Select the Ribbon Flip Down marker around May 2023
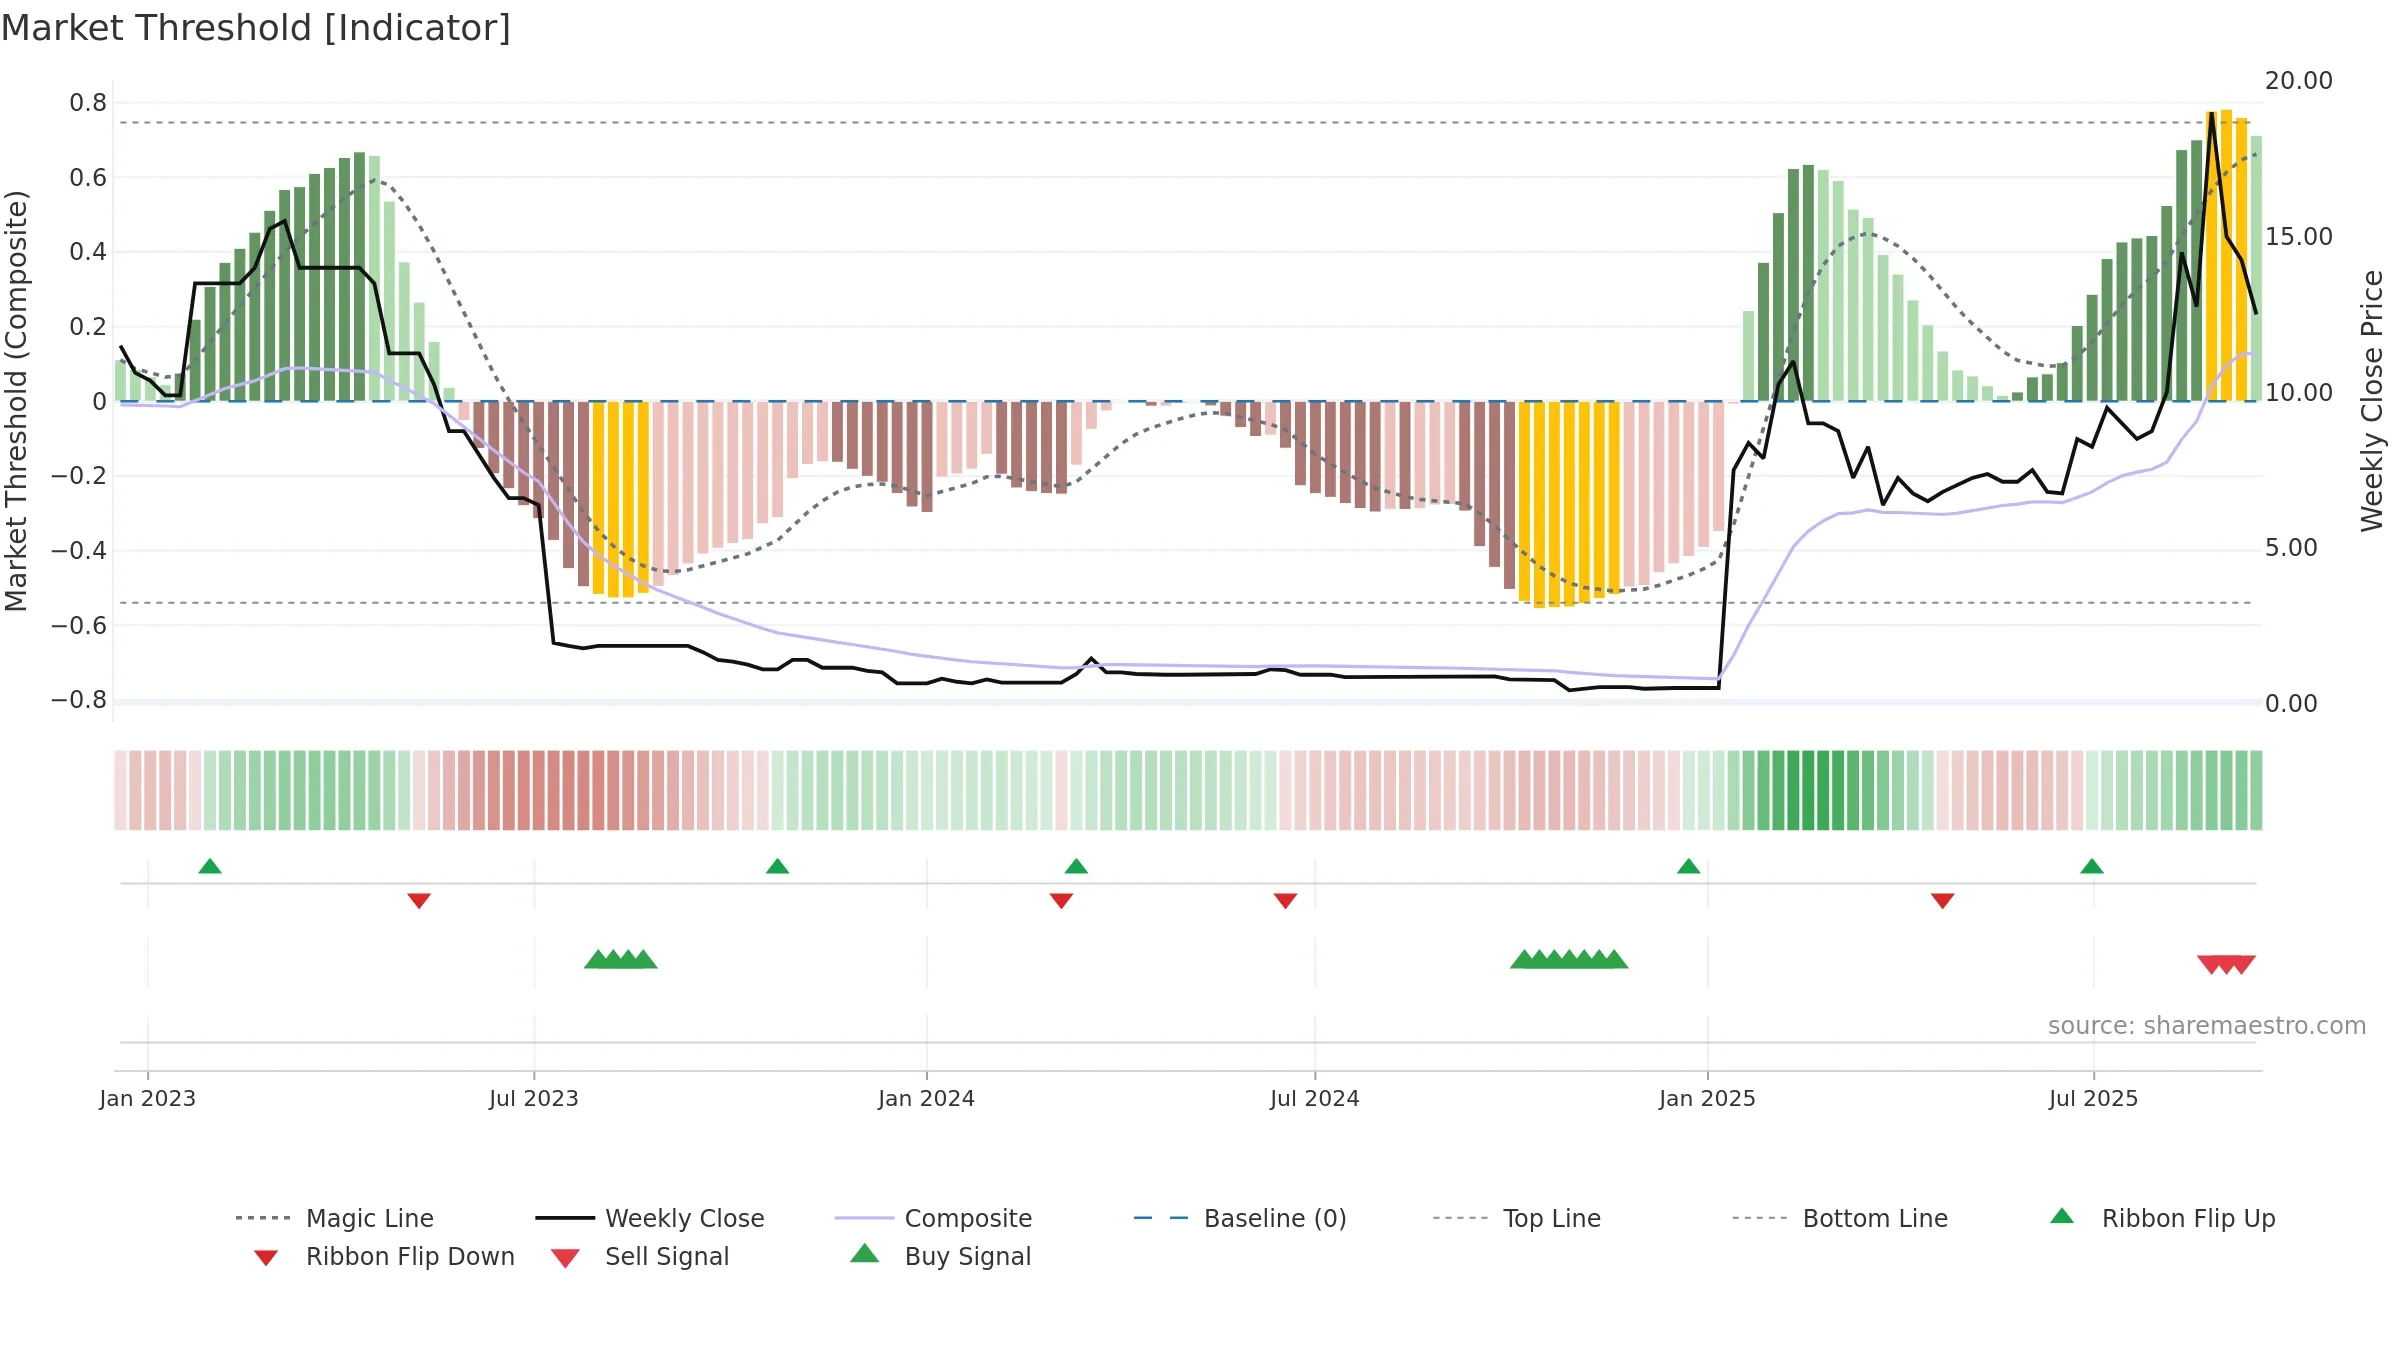Image resolution: width=2400 pixels, height=1350 pixels. [x=419, y=901]
